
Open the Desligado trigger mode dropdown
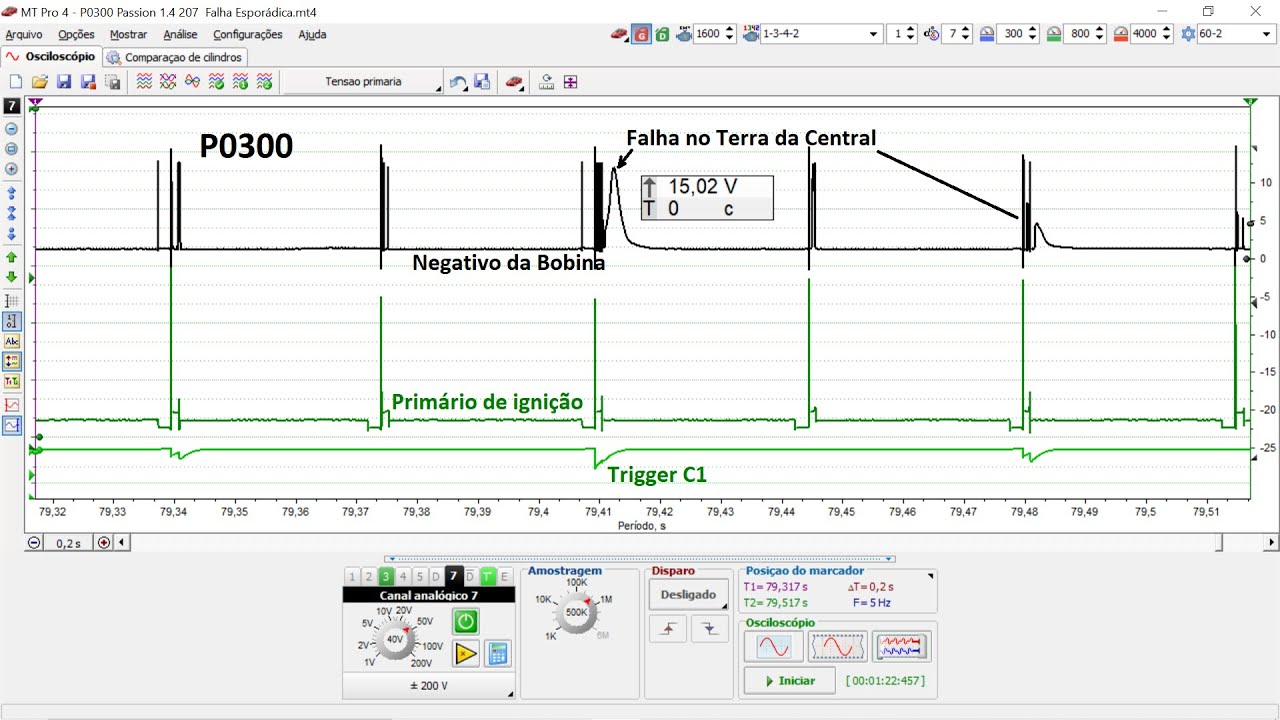click(x=688, y=594)
